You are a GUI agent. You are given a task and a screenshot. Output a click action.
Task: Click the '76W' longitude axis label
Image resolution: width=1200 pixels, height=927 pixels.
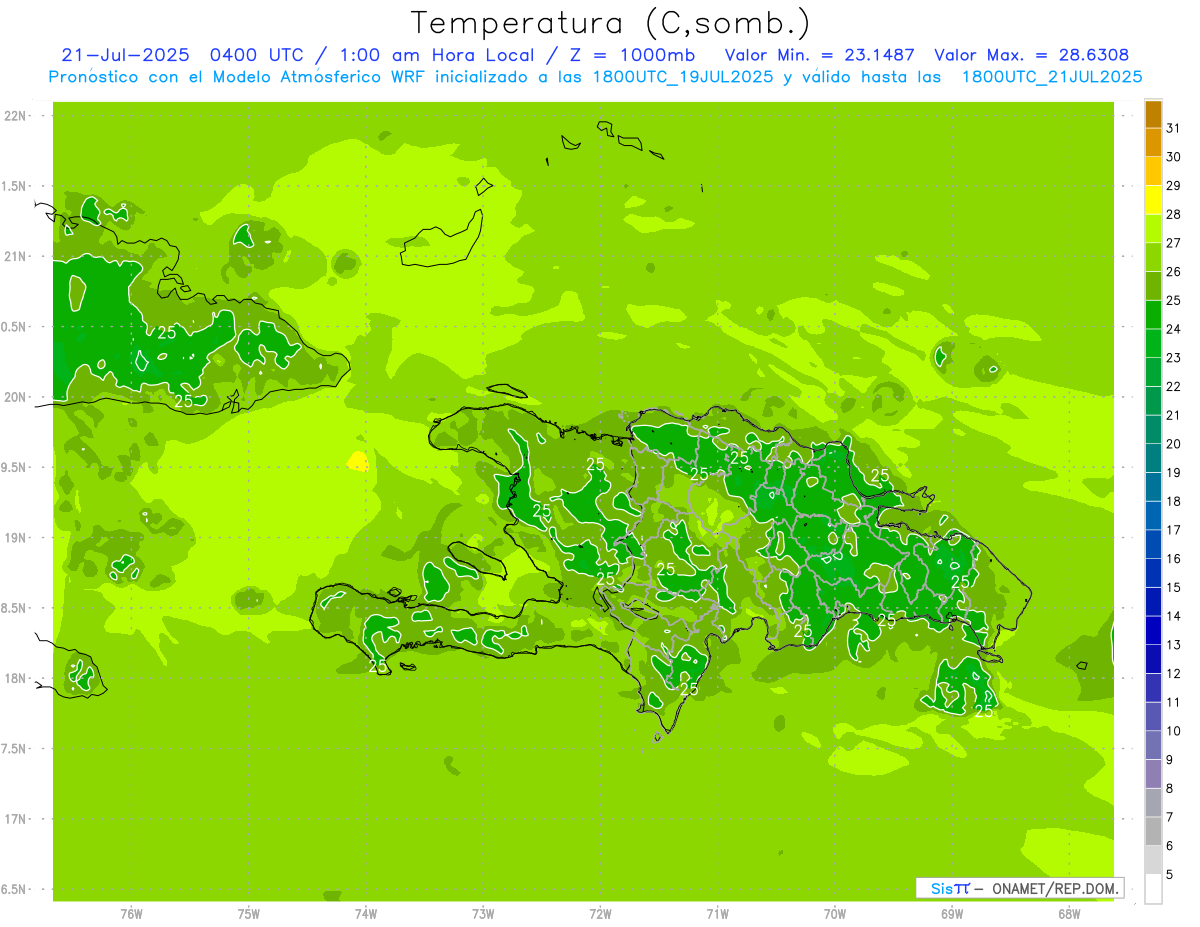[131, 913]
